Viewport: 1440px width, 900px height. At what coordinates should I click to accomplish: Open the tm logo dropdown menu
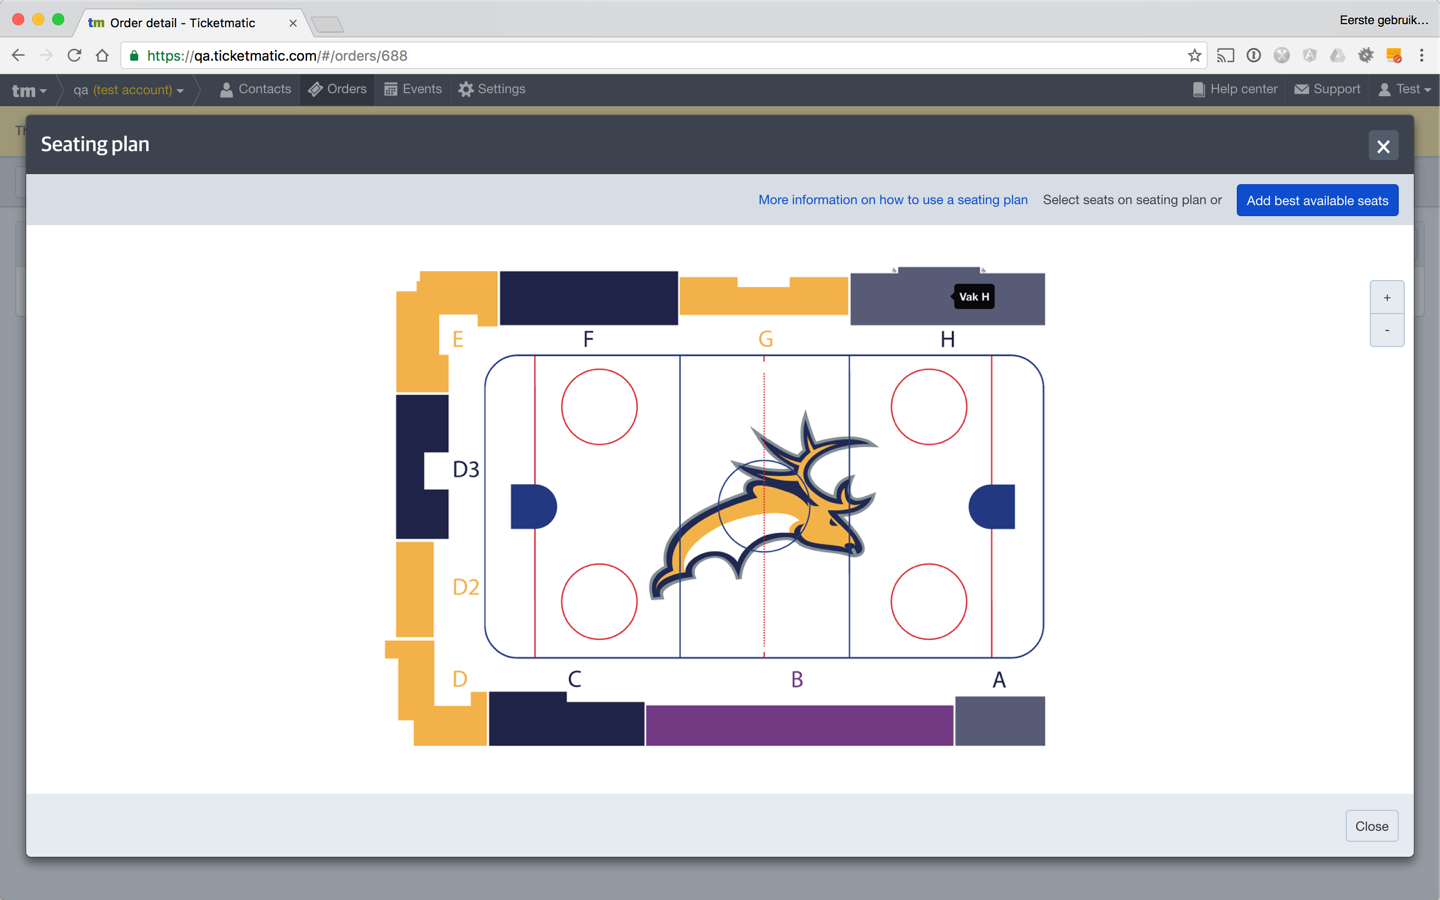pos(29,90)
